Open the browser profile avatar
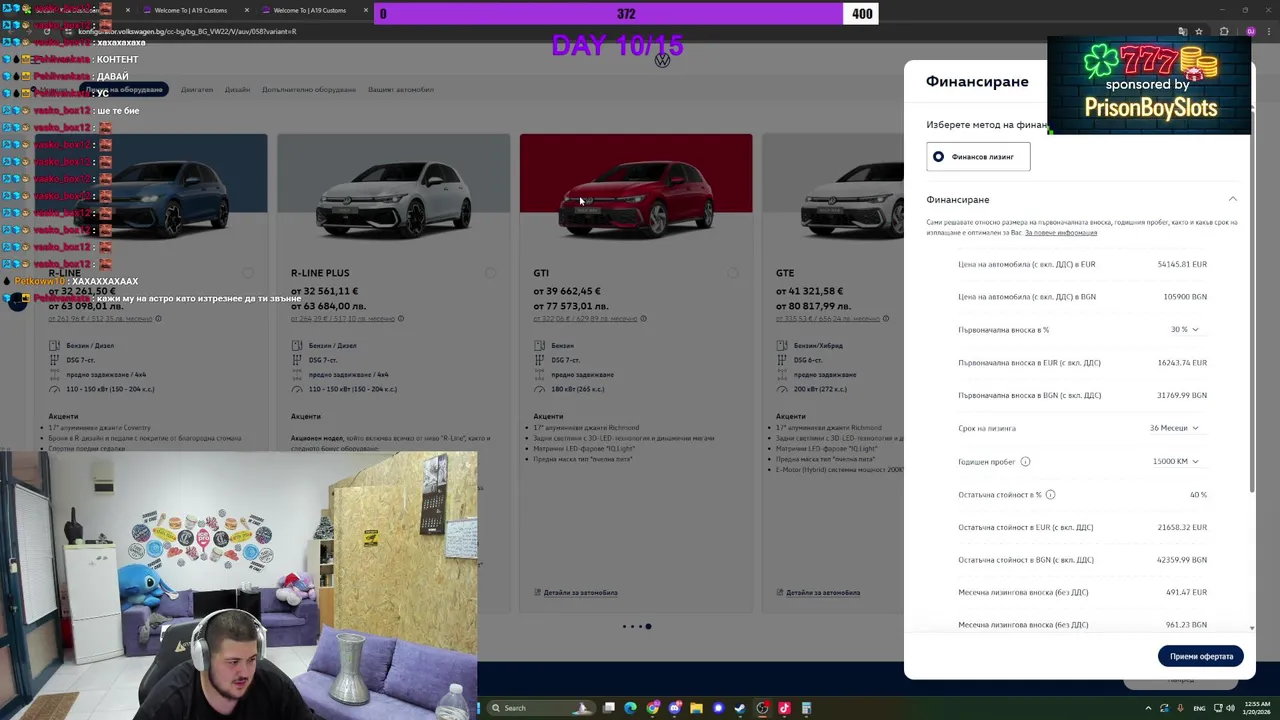The width and height of the screenshot is (1280, 720). click(x=1250, y=31)
